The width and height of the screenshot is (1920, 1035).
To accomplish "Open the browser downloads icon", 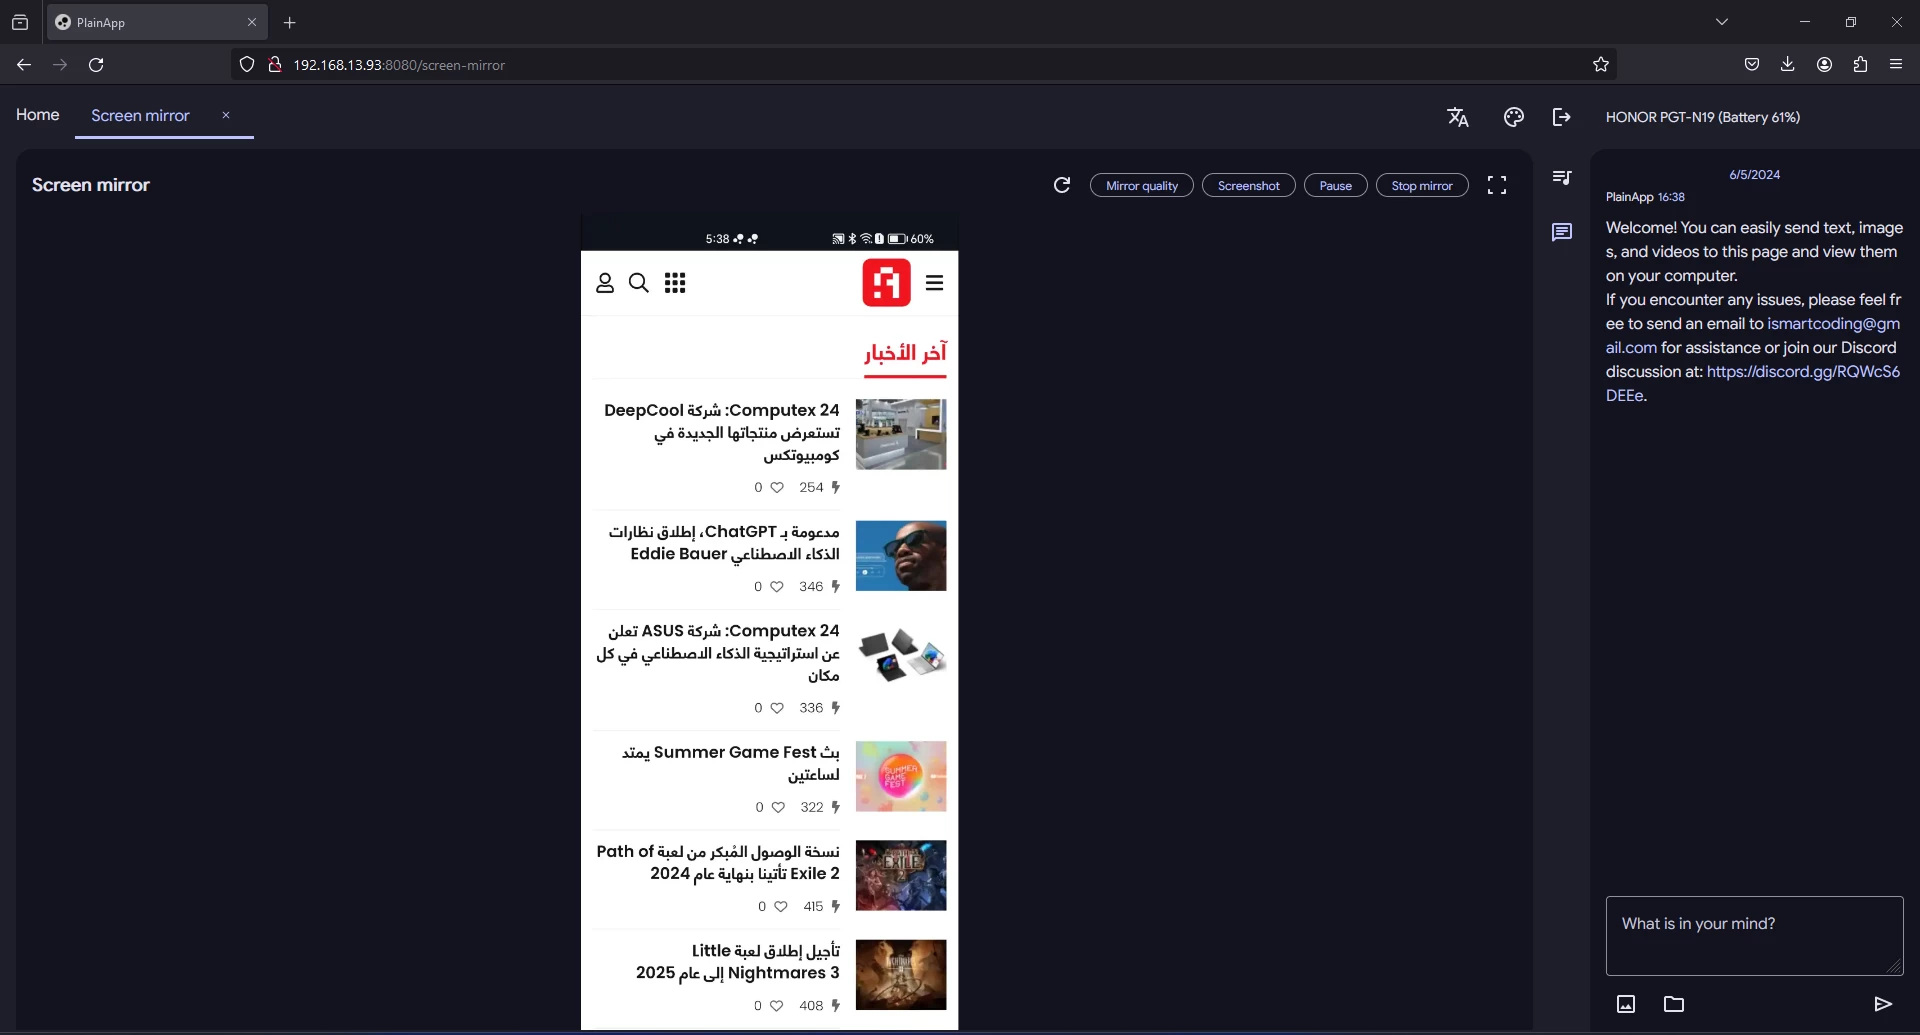I will click(1788, 65).
